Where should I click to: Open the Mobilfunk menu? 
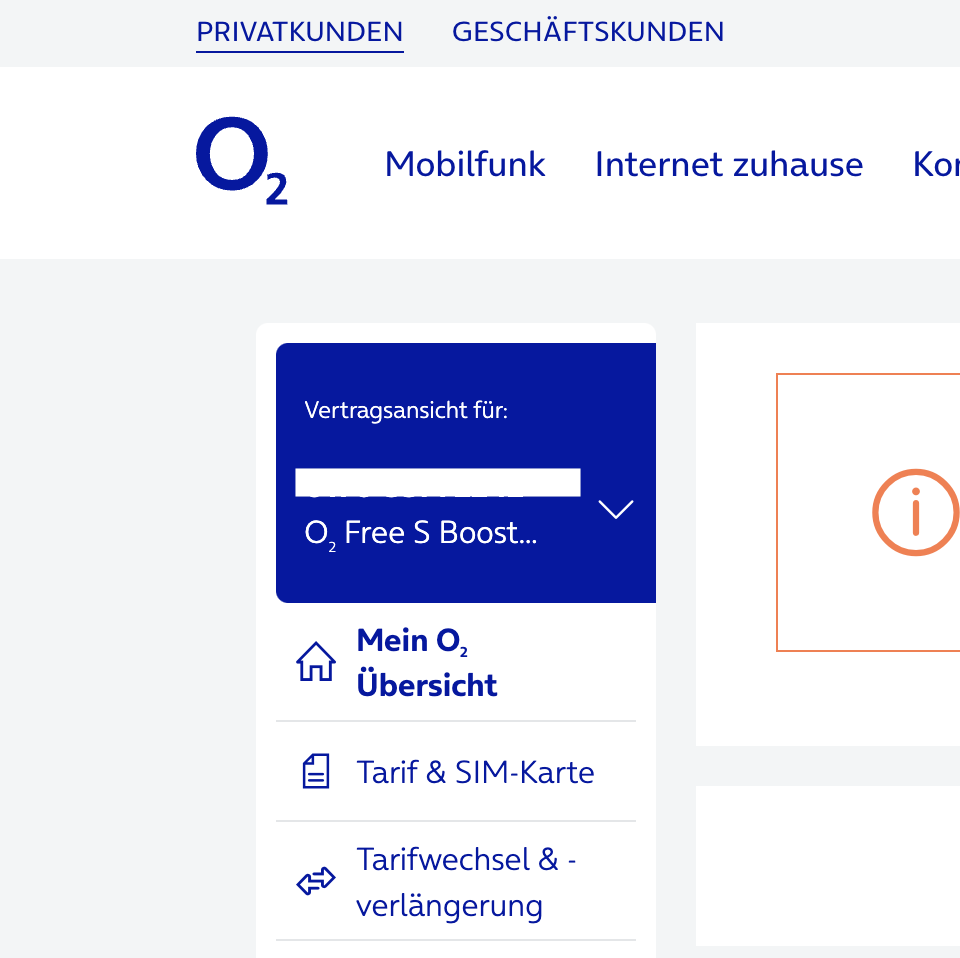(x=465, y=164)
